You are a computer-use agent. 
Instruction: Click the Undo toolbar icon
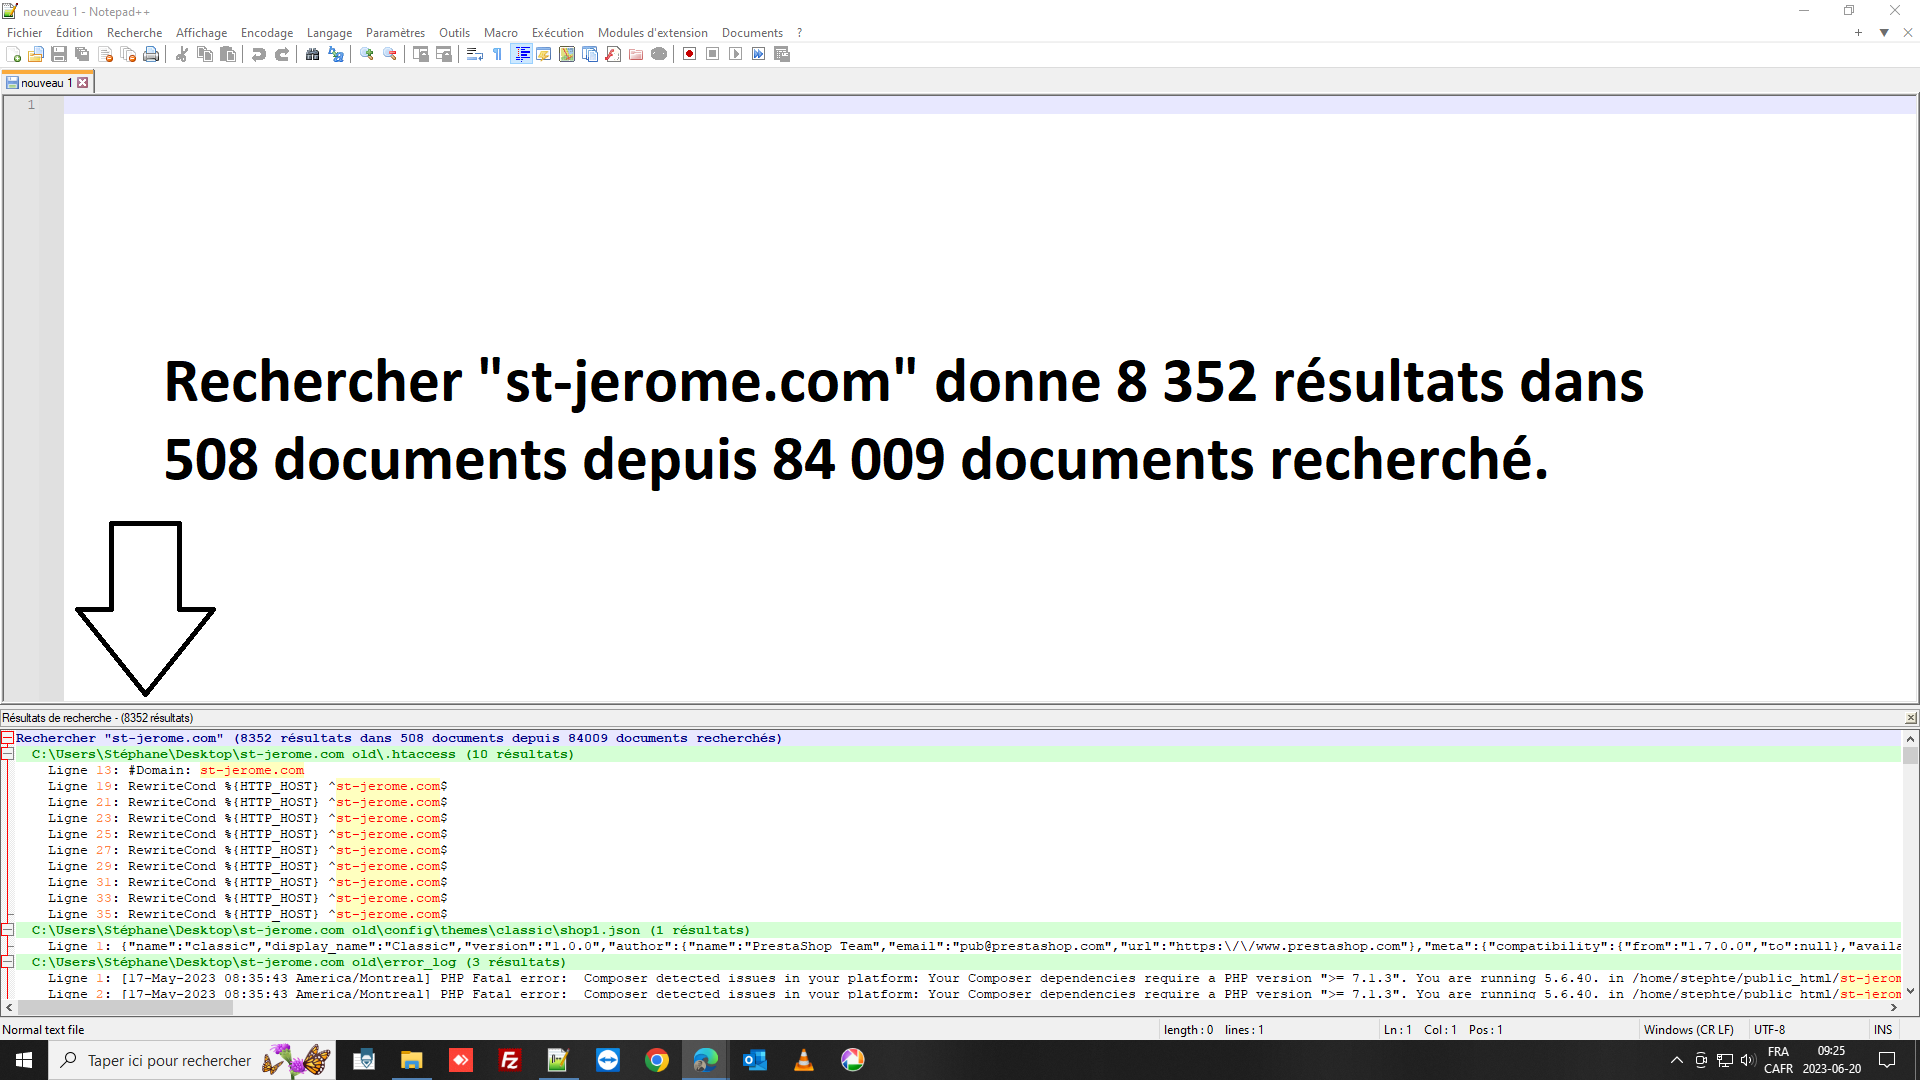259,54
